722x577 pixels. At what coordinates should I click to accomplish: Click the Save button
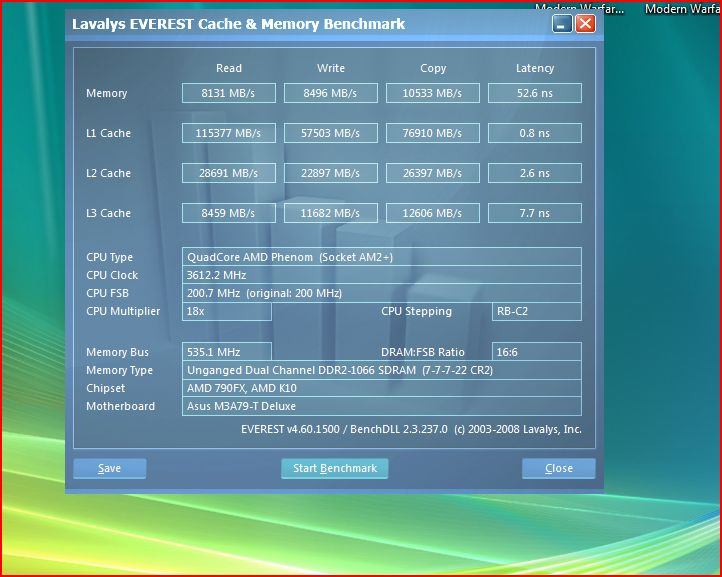110,468
